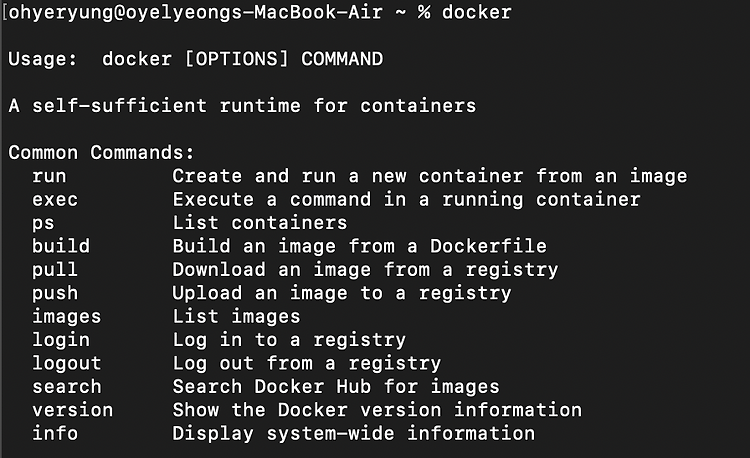Click the 'ohyeryung@oyelyeongs-MacBook-Air' prompt text

point(196,13)
